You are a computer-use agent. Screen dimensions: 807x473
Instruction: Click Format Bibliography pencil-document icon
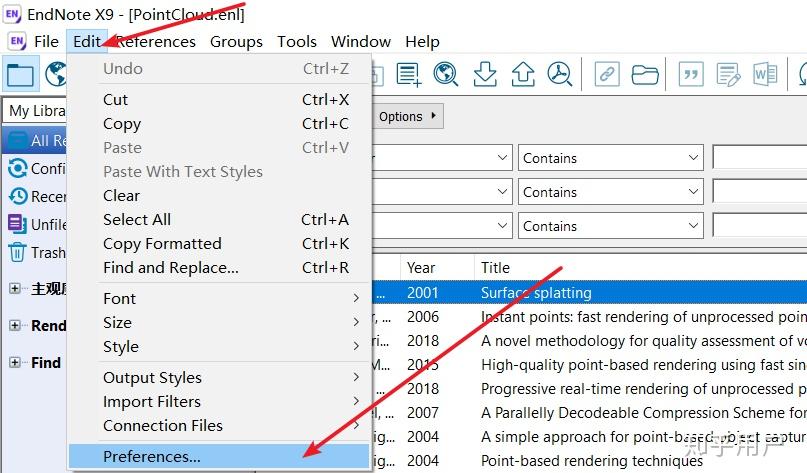[x=728, y=75]
